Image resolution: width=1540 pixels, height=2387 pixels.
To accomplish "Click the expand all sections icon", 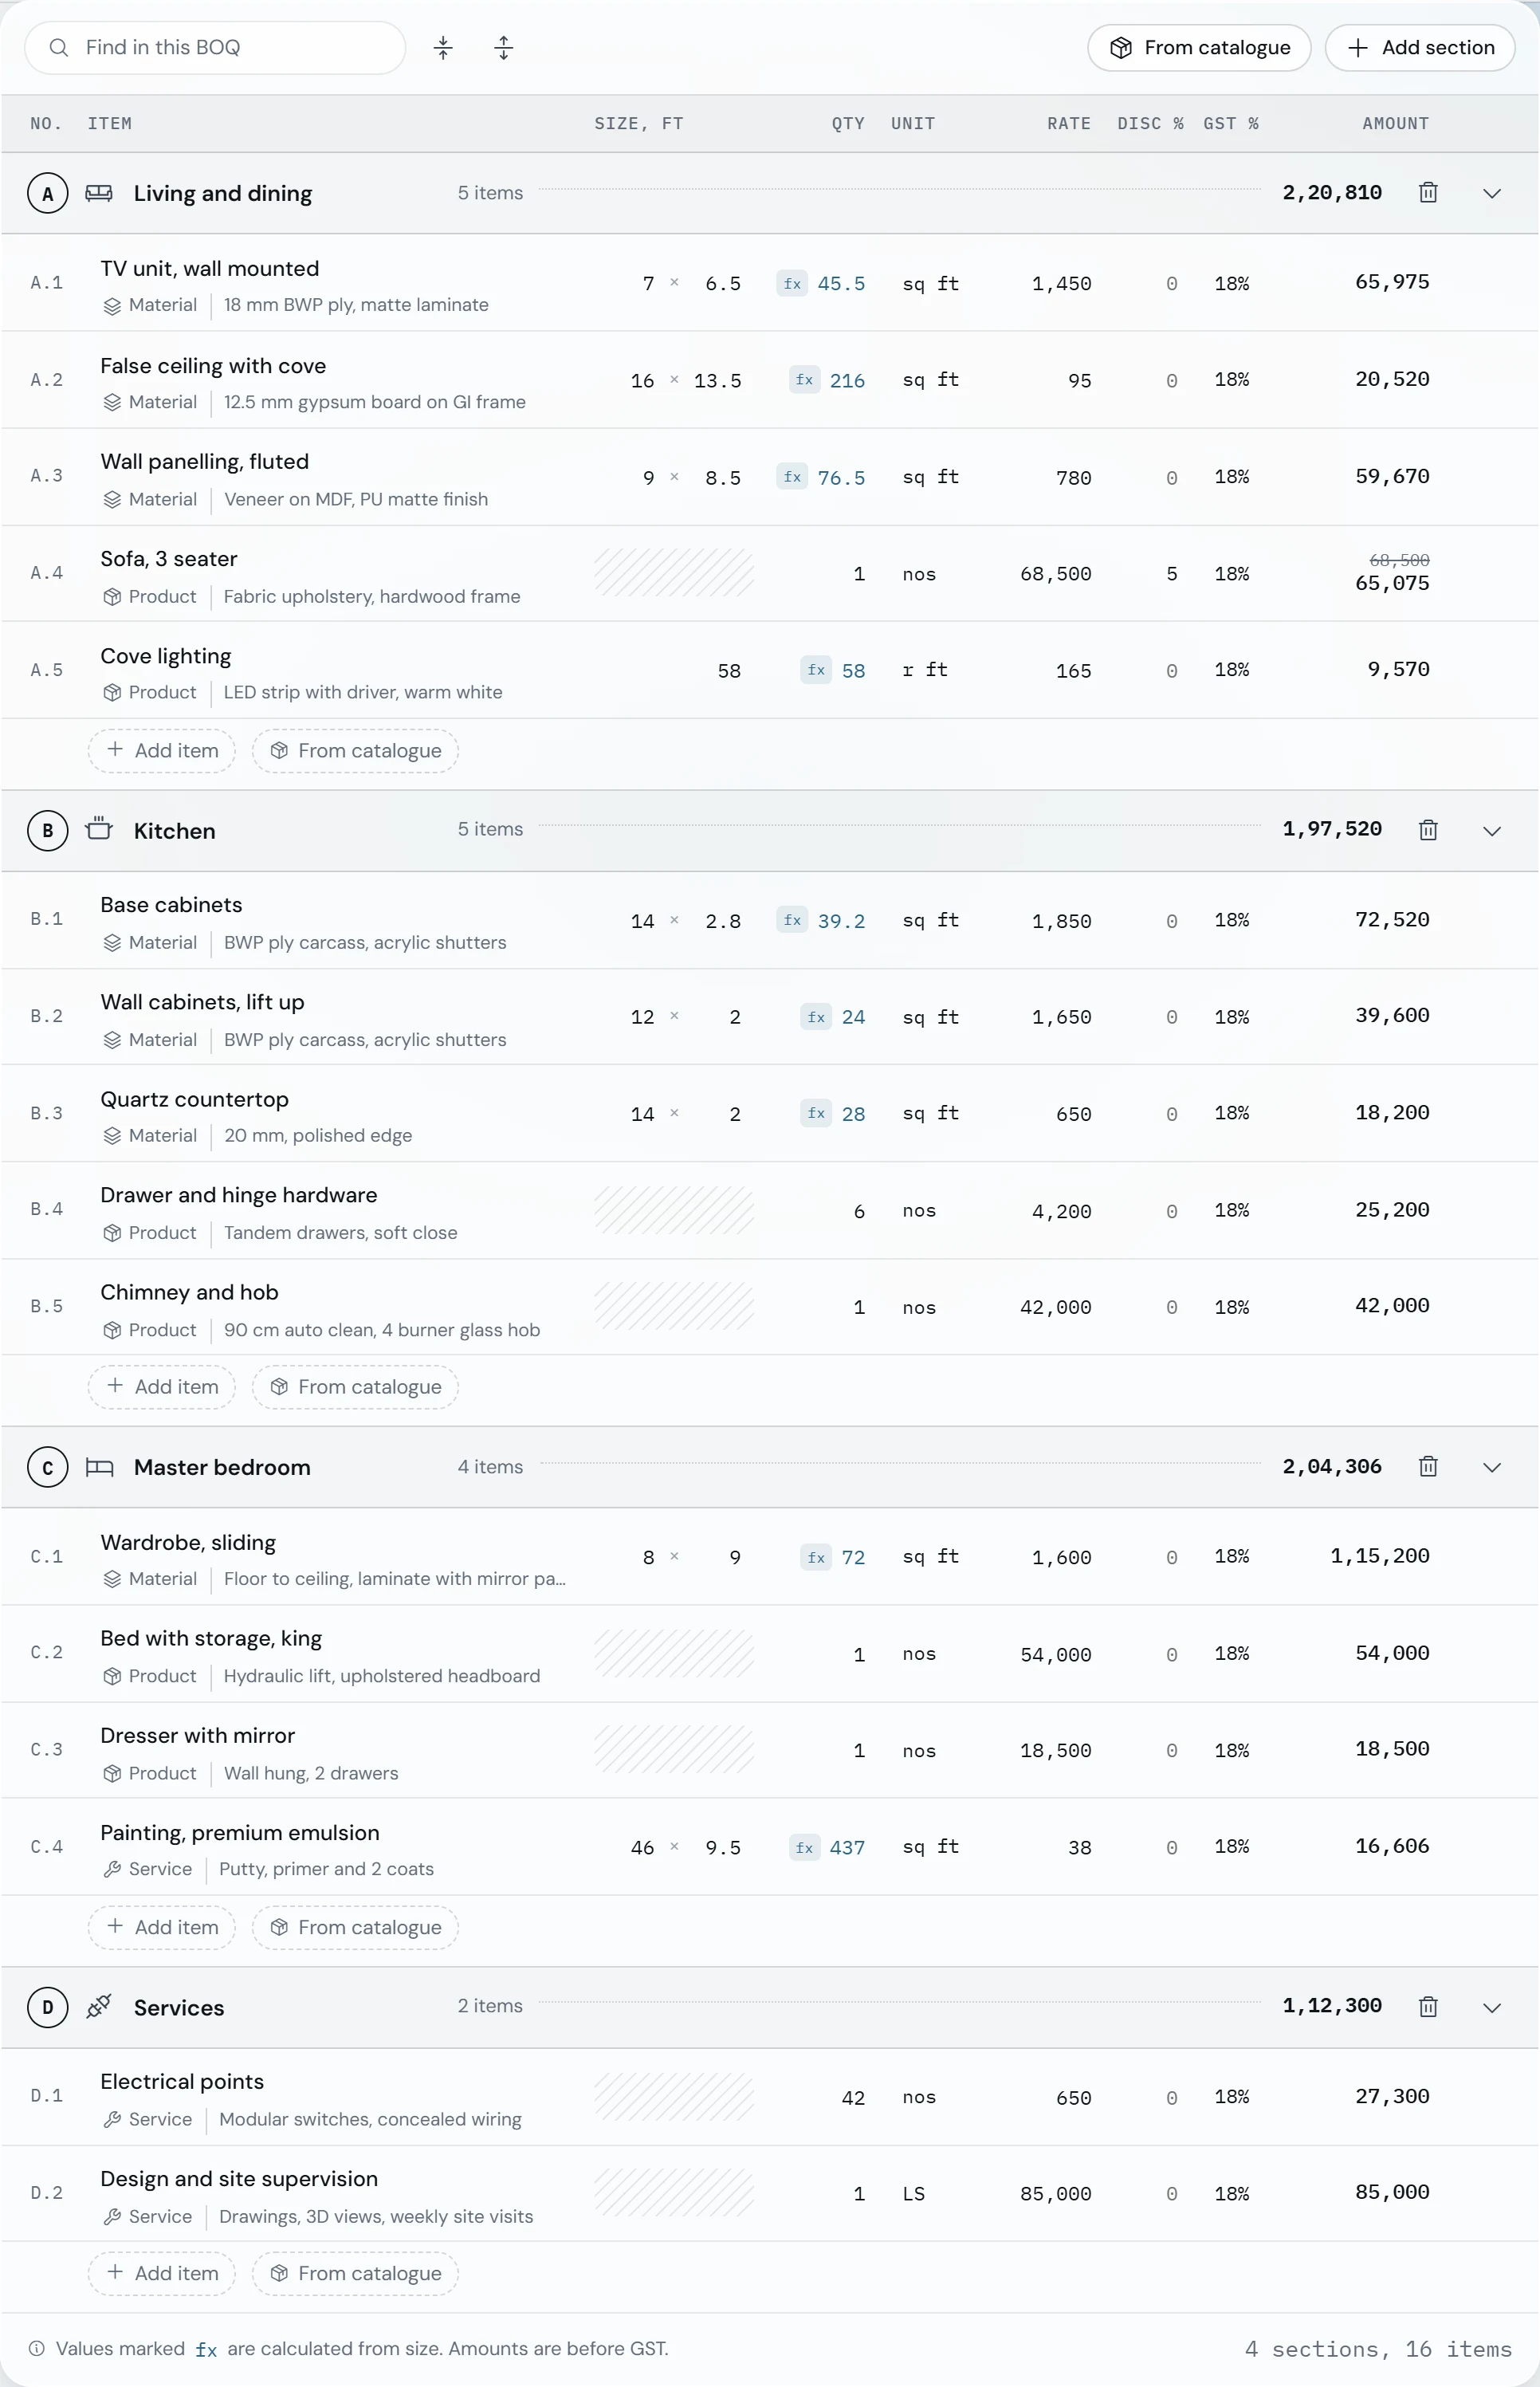I will [x=504, y=48].
